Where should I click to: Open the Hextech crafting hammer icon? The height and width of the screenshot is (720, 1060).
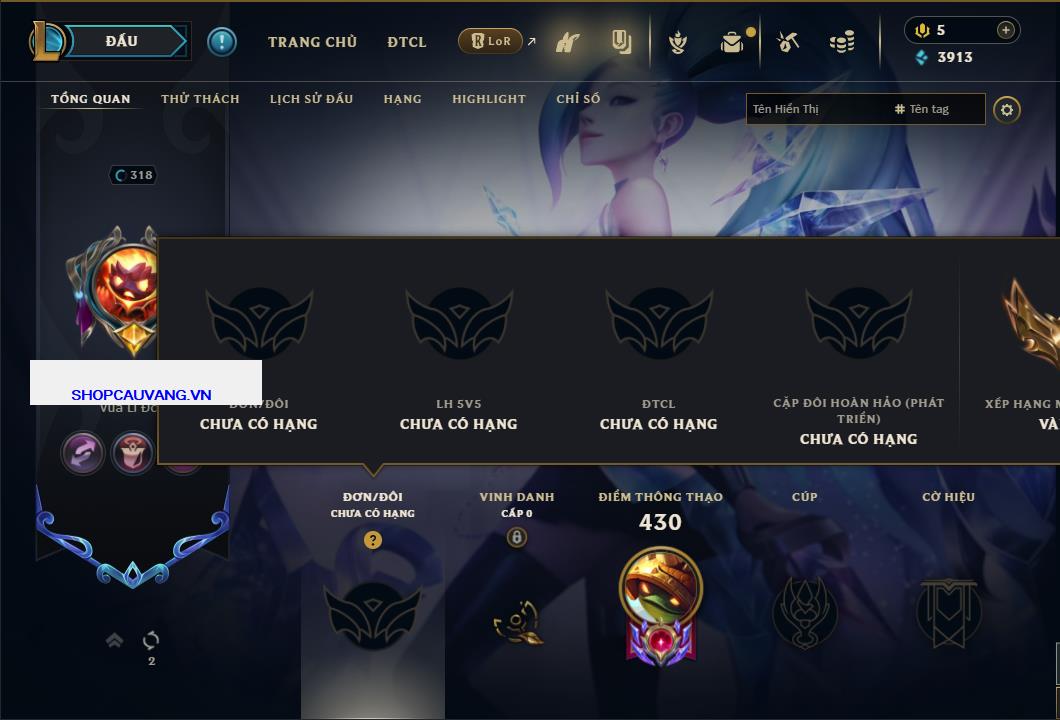point(788,42)
